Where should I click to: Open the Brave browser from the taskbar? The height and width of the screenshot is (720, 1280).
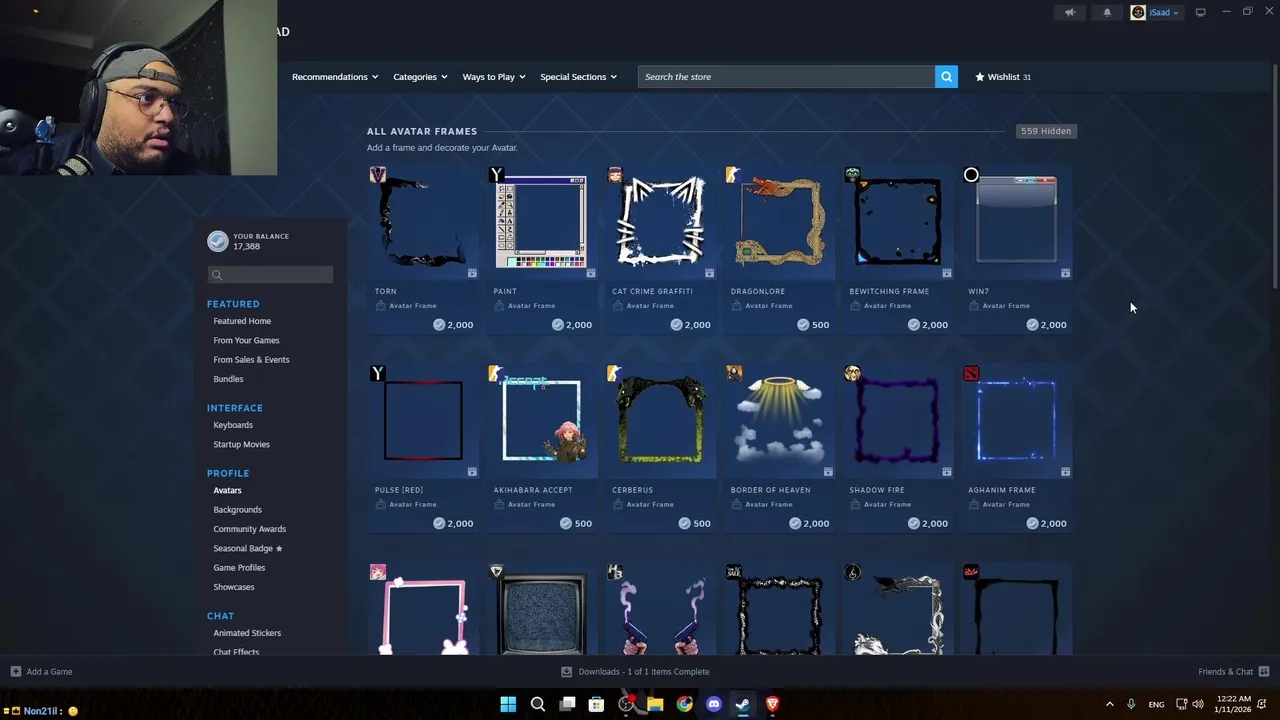[x=772, y=704]
